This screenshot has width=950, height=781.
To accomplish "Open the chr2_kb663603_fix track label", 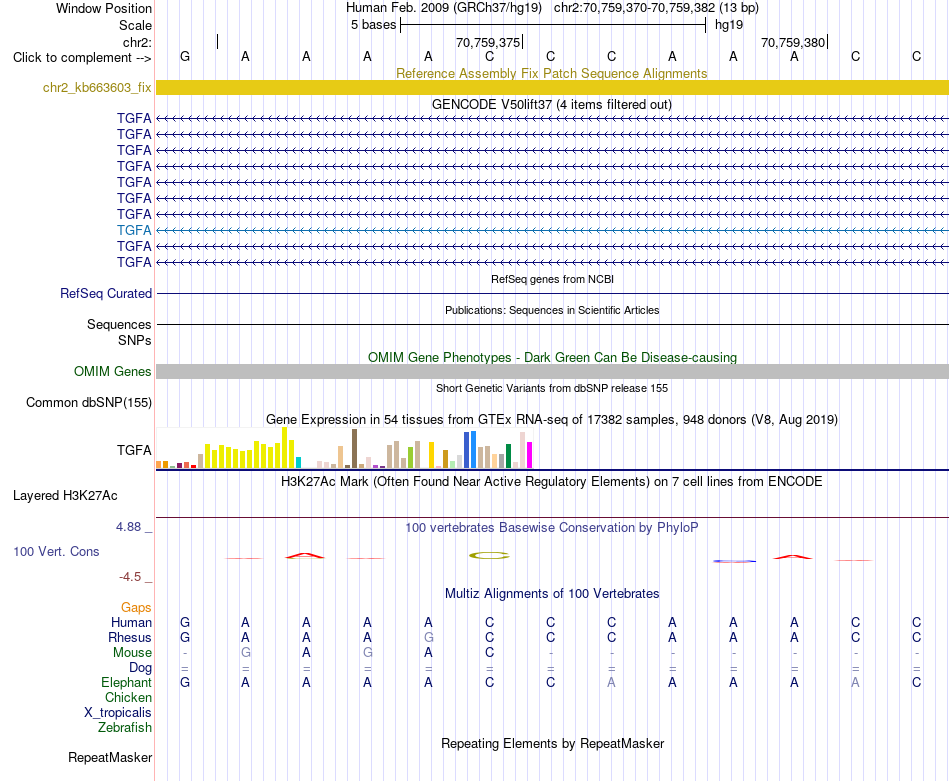I will (97, 87).
